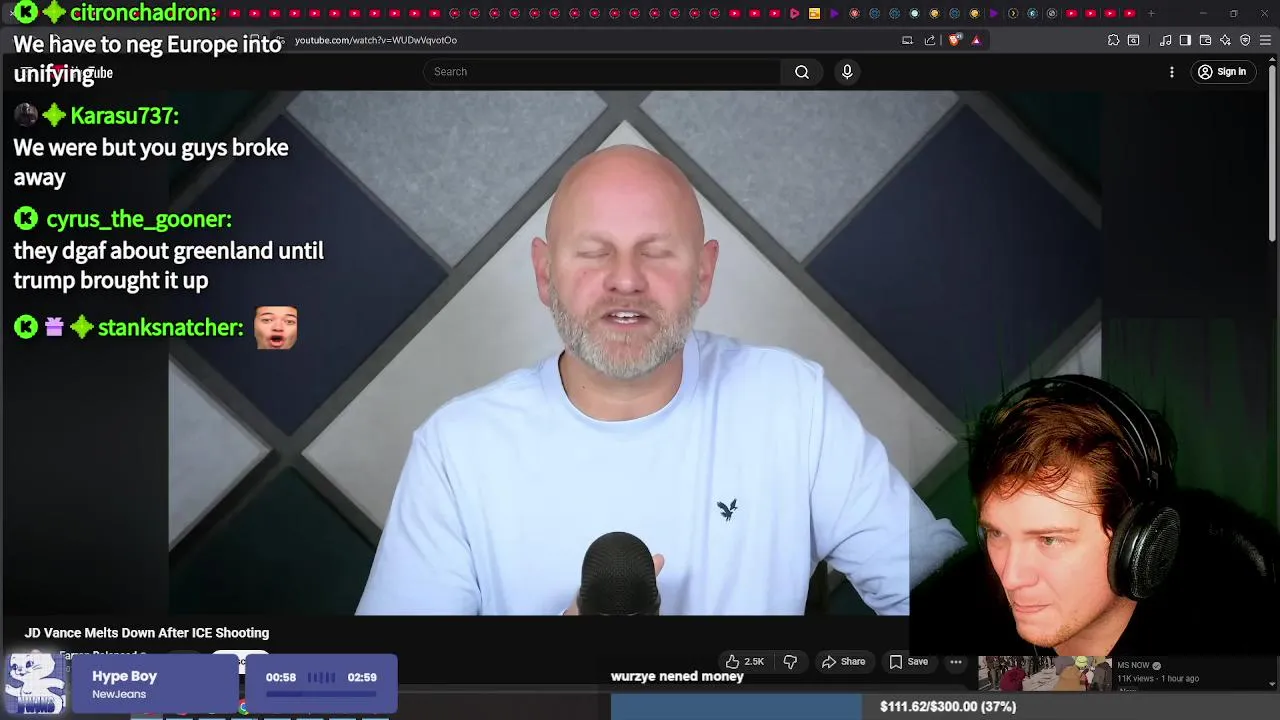
Task: Click username Karasu737 in chat overlay
Action: pos(124,116)
